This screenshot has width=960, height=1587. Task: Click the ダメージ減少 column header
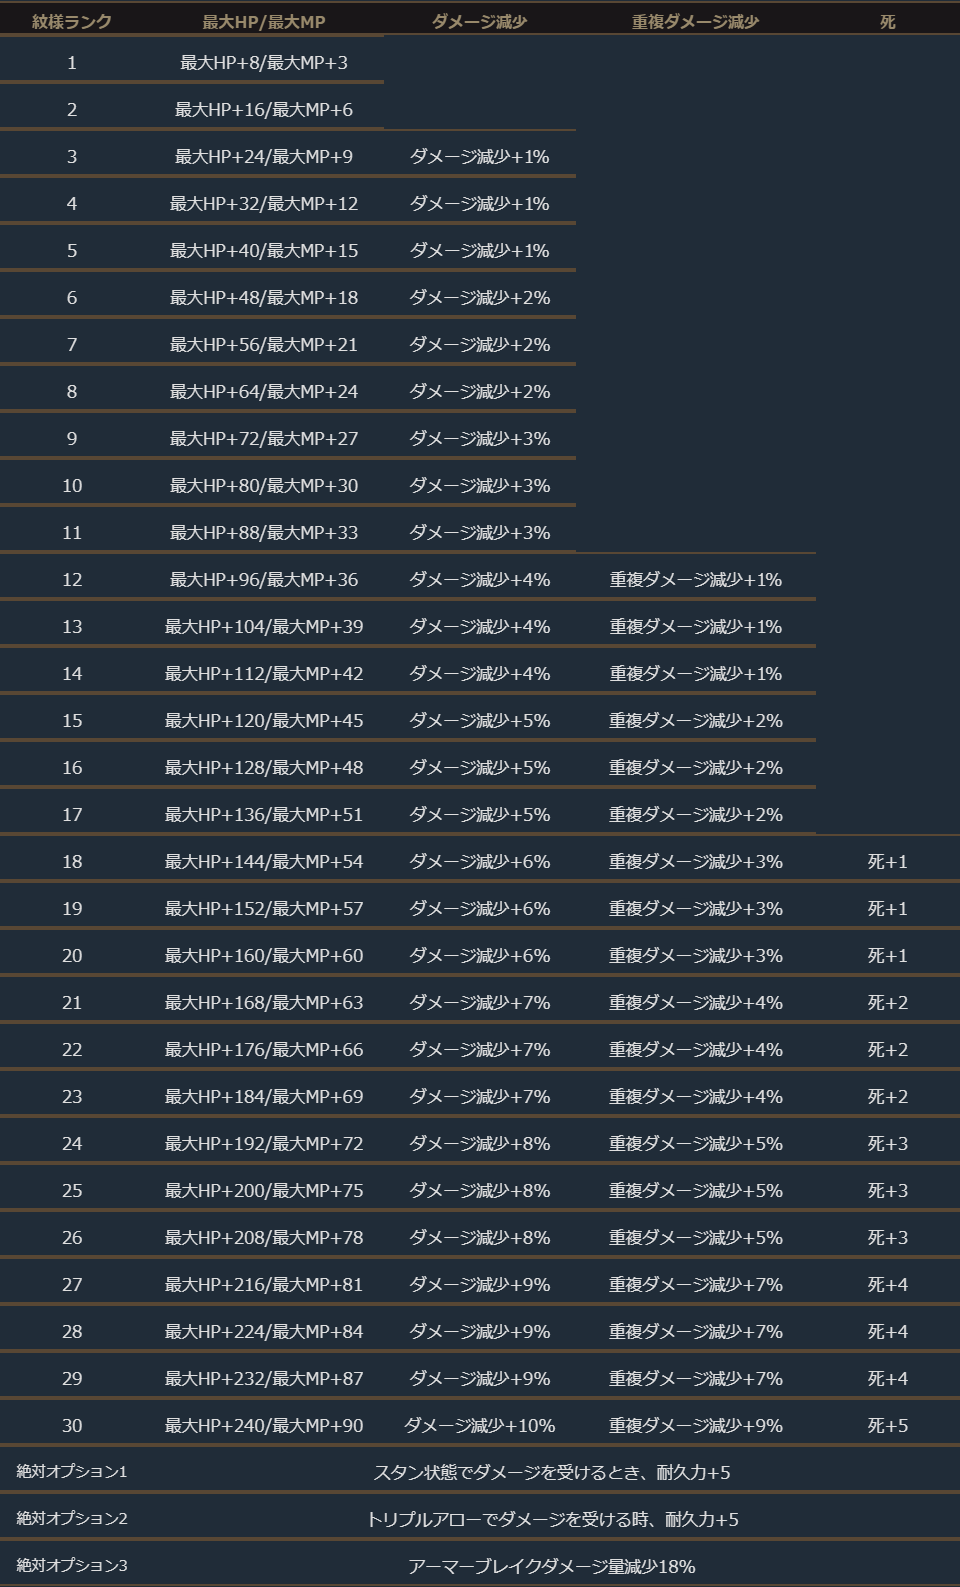[479, 21]
